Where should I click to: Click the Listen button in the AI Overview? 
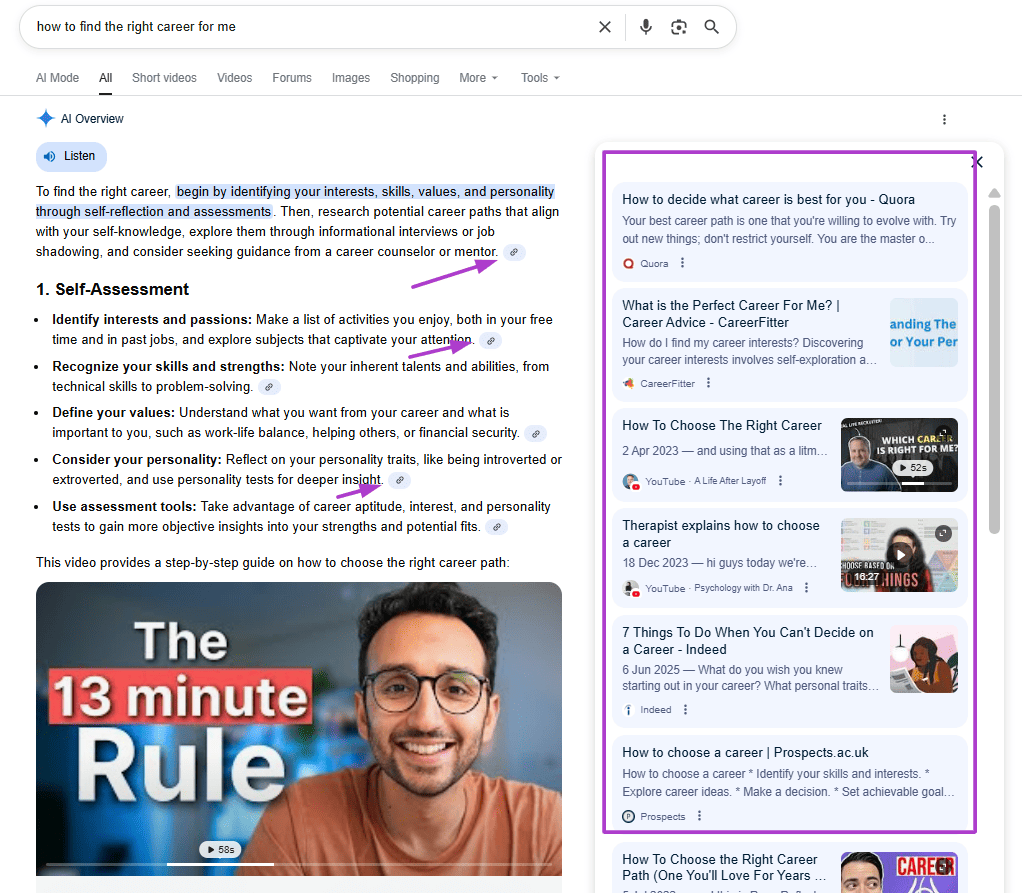pos(71,156)
